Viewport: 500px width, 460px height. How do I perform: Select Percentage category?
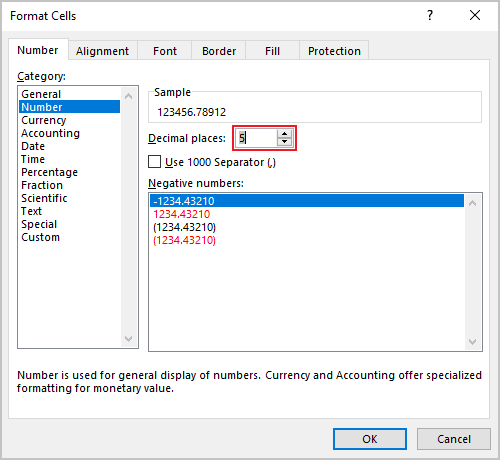tap(69, 172)
